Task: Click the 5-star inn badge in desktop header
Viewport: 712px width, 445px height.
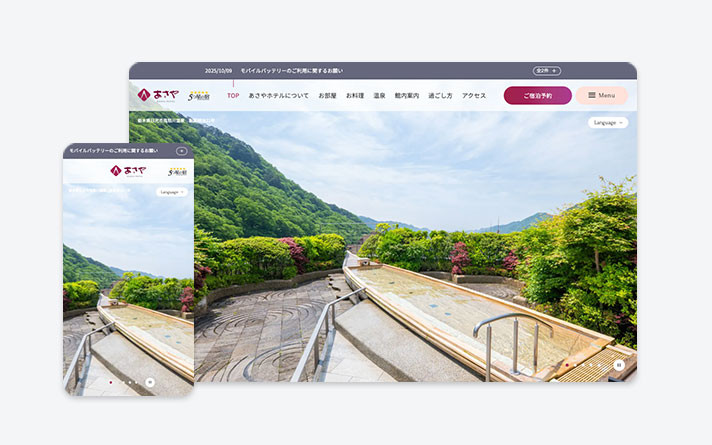Action: (199, 95)
